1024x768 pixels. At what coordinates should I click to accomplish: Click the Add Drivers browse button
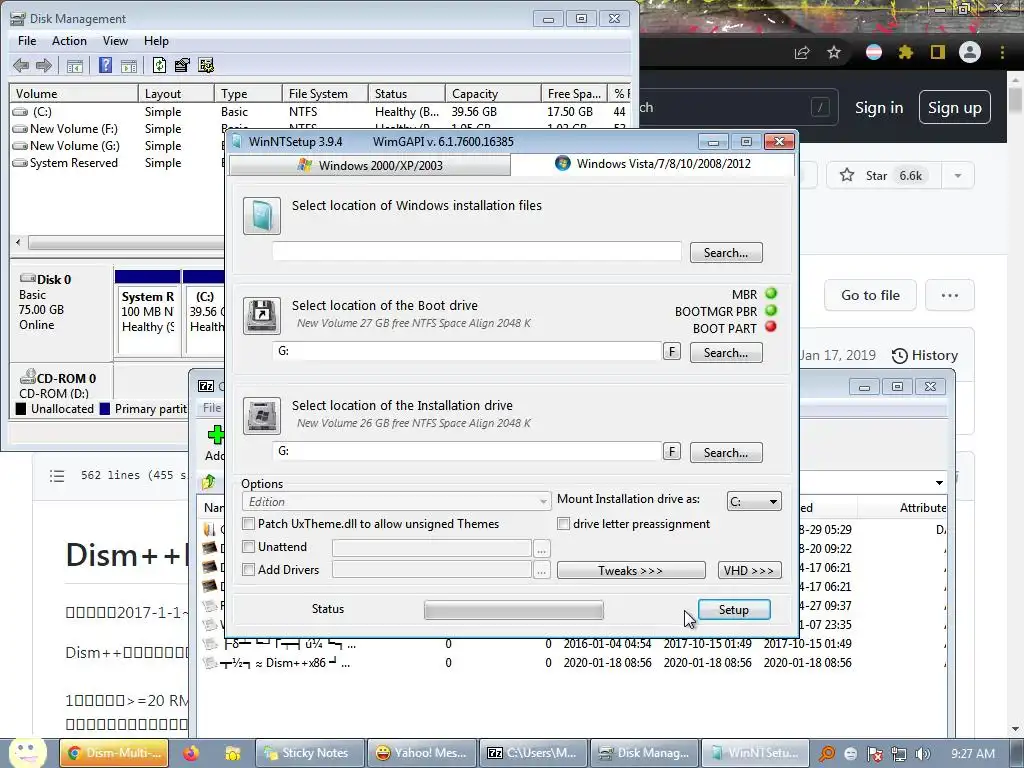541,571
